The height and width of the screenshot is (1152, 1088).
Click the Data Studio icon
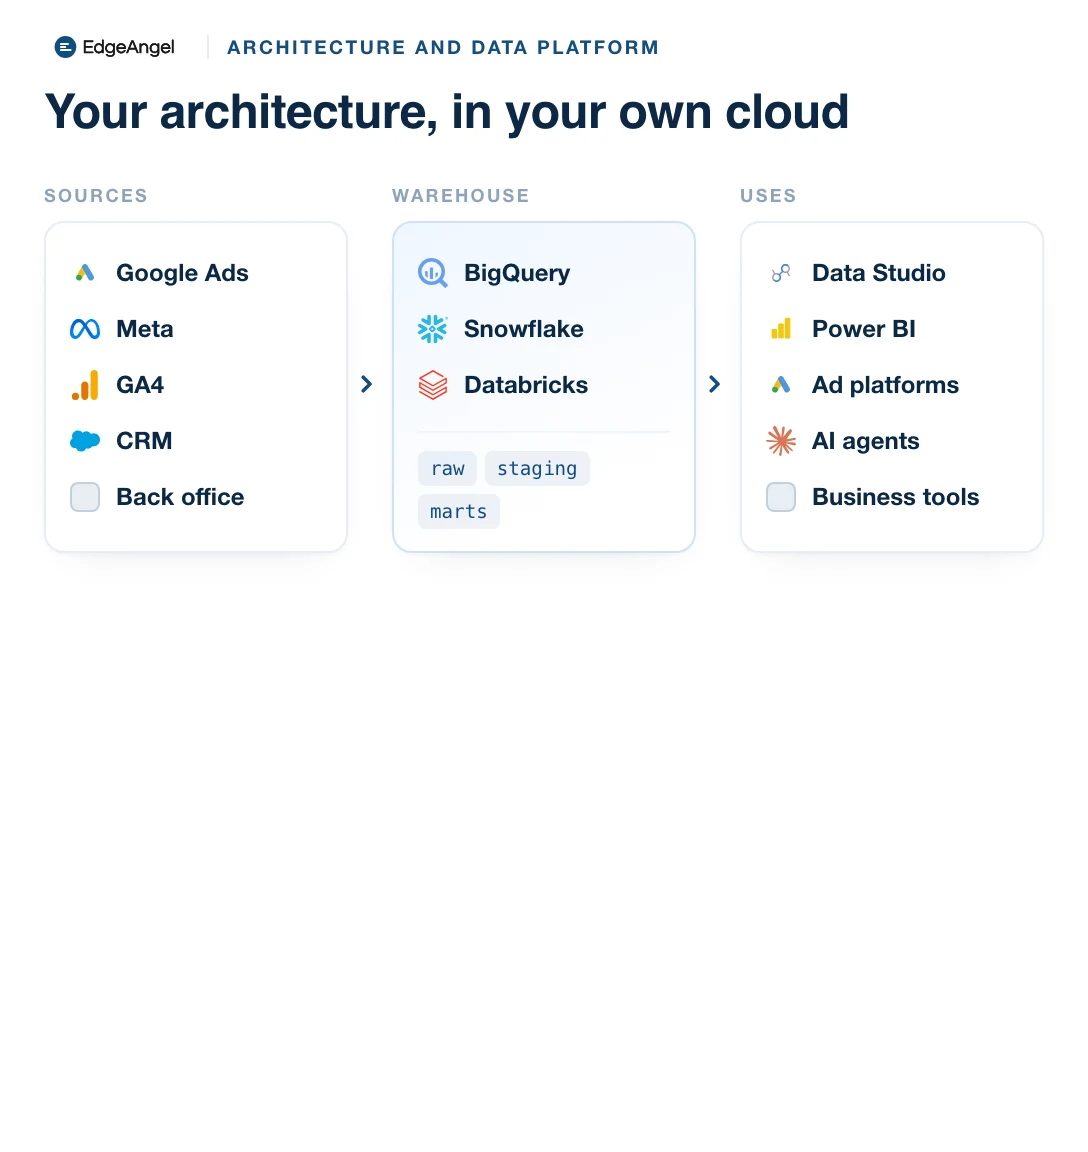click(x=781, y=273)
